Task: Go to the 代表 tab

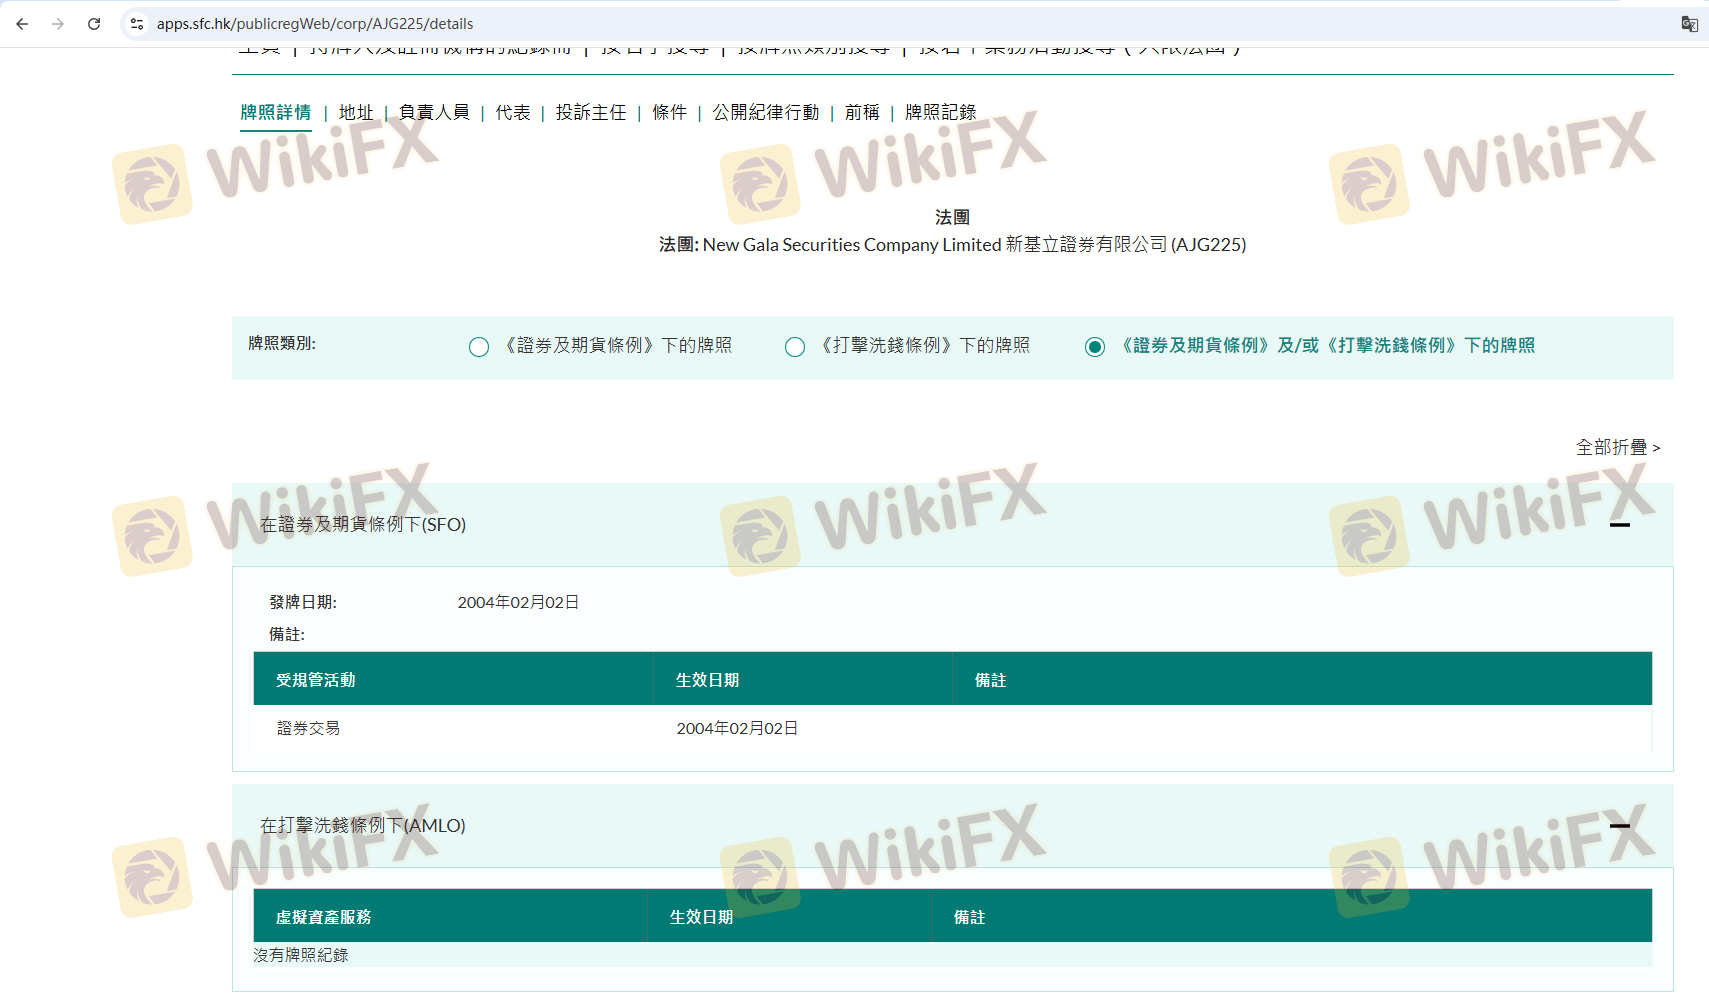Action: tap(513, 112)
